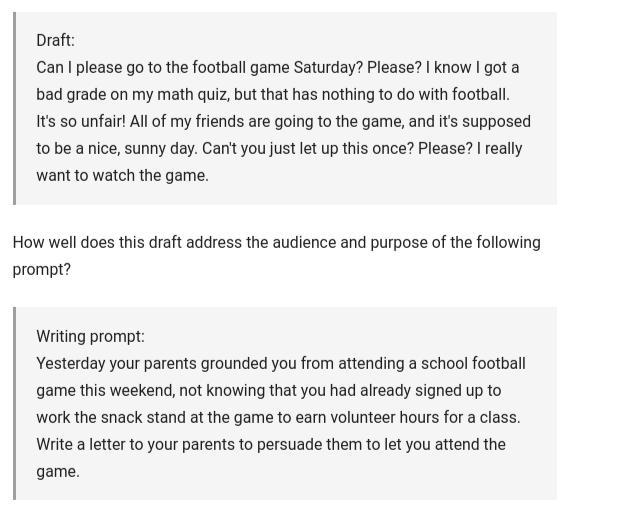Click the line starting "work the snack stand"

pos(278,417)
